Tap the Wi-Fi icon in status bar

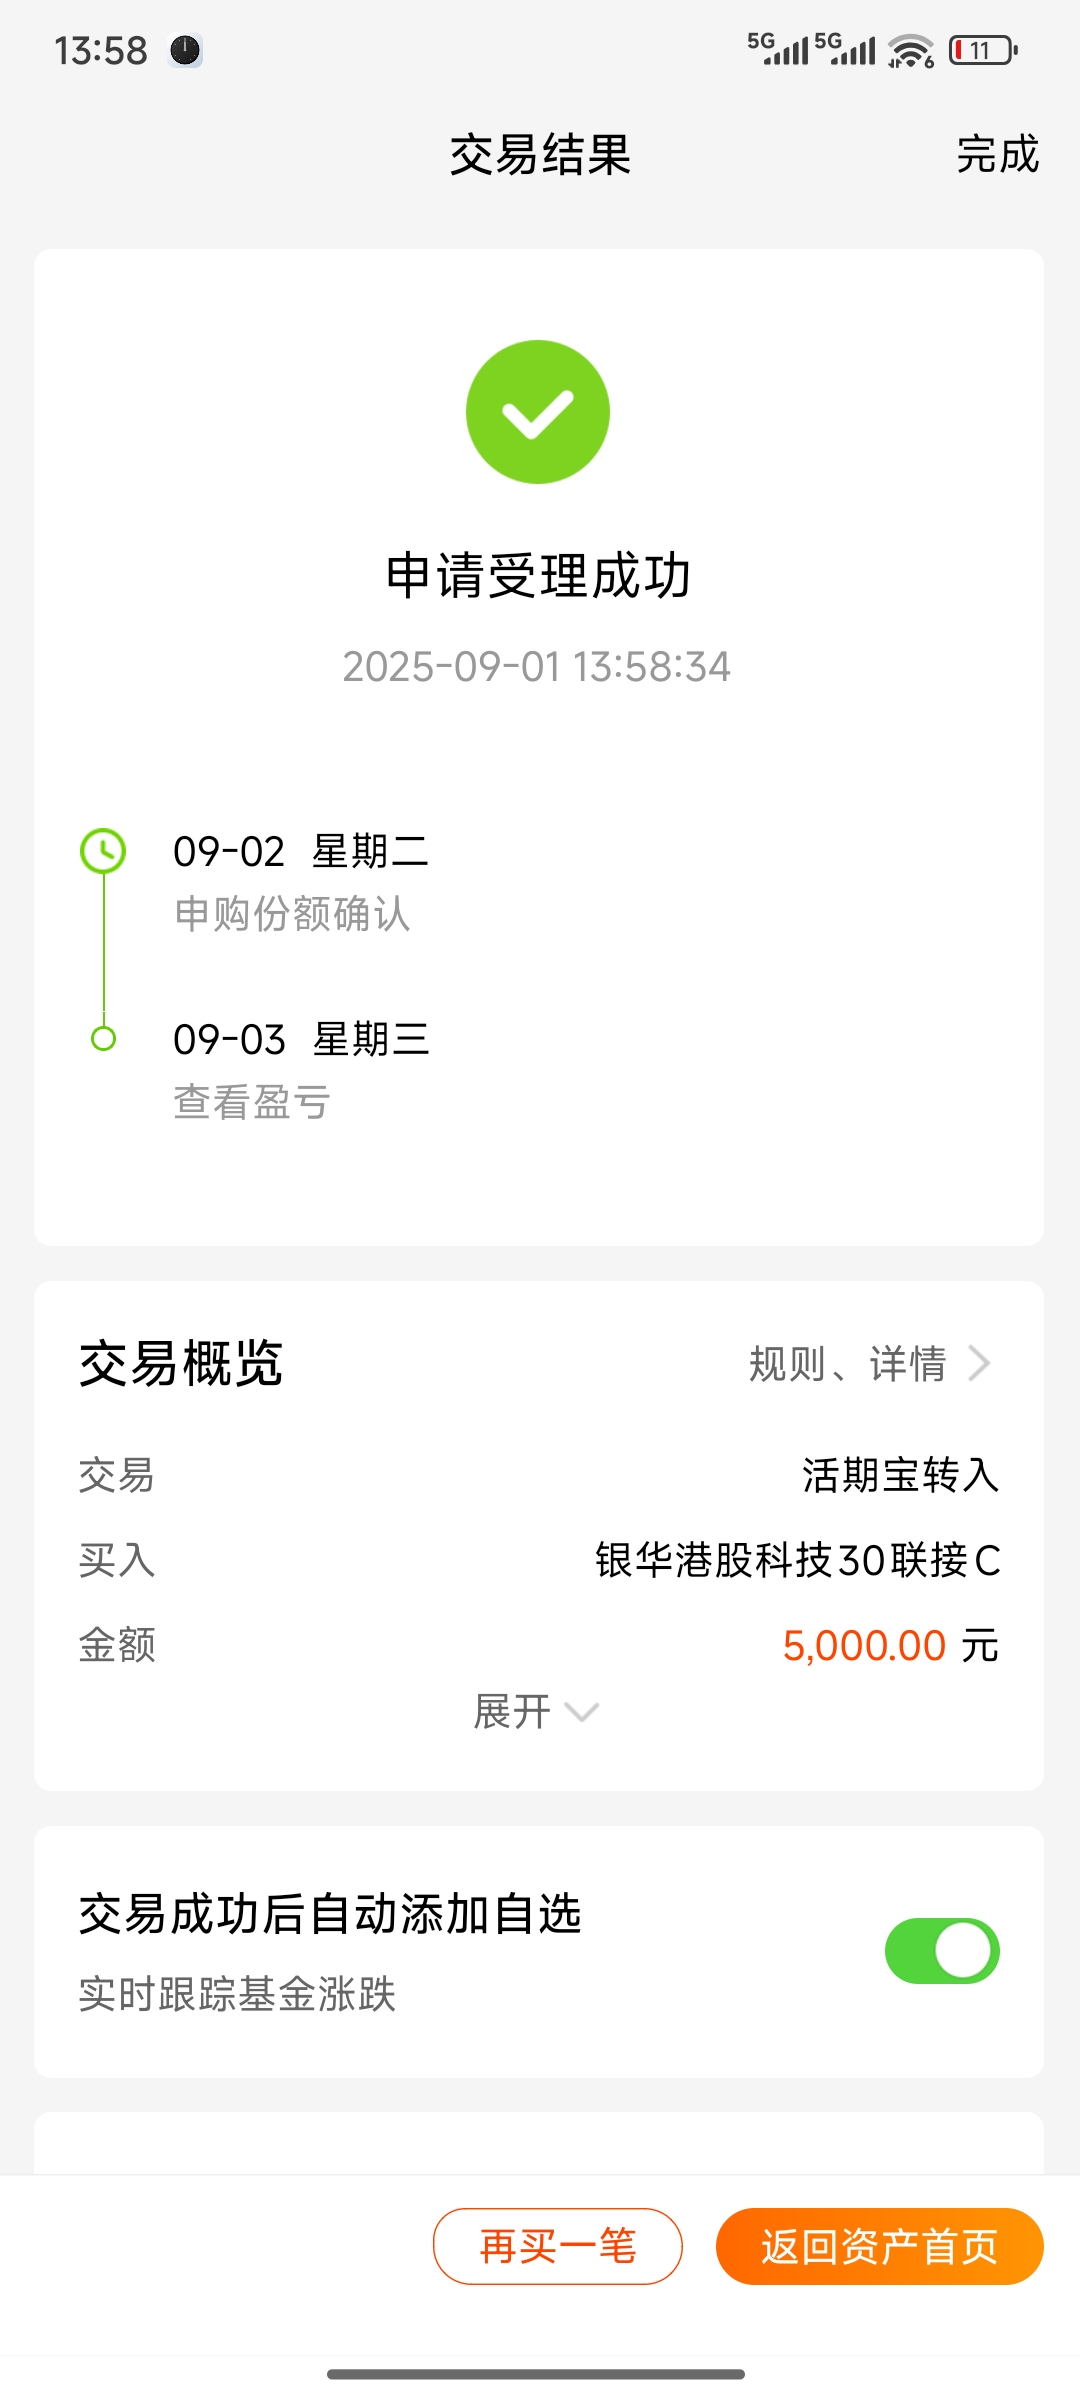910,50
